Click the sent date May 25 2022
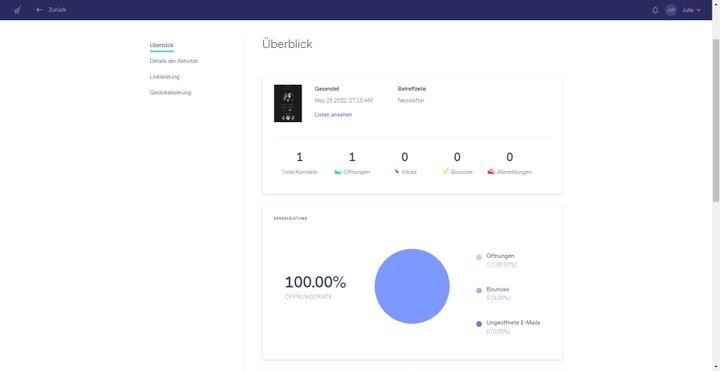 344,100
